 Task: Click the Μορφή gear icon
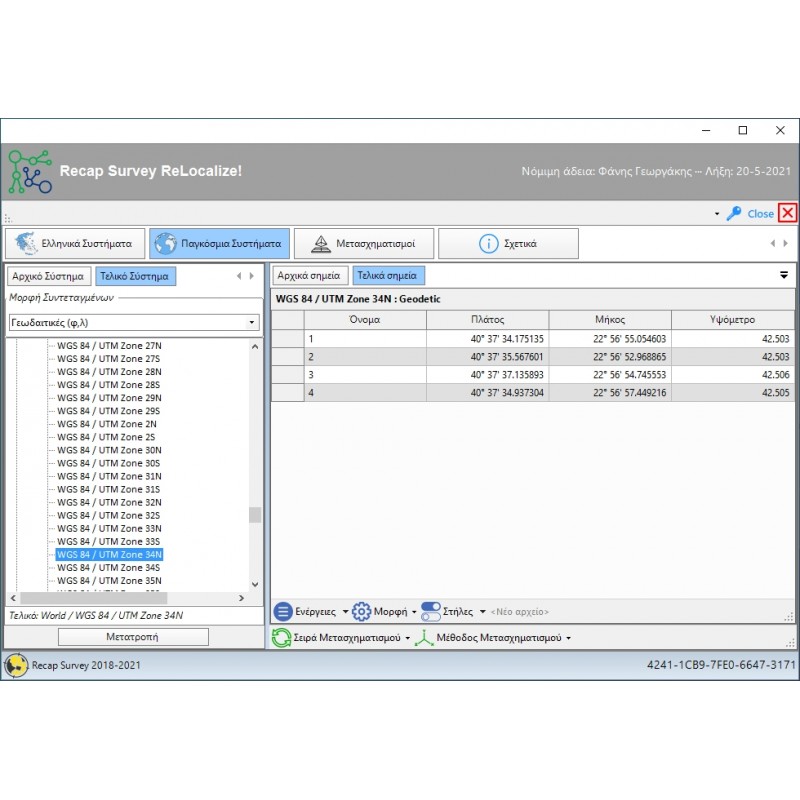(x=361, y=611)
